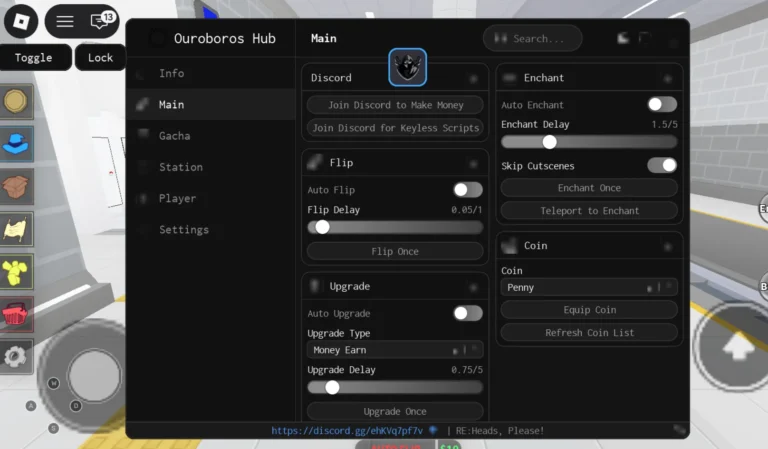
Task: Click the Toggle button at top left
Action: pos(34,57)
